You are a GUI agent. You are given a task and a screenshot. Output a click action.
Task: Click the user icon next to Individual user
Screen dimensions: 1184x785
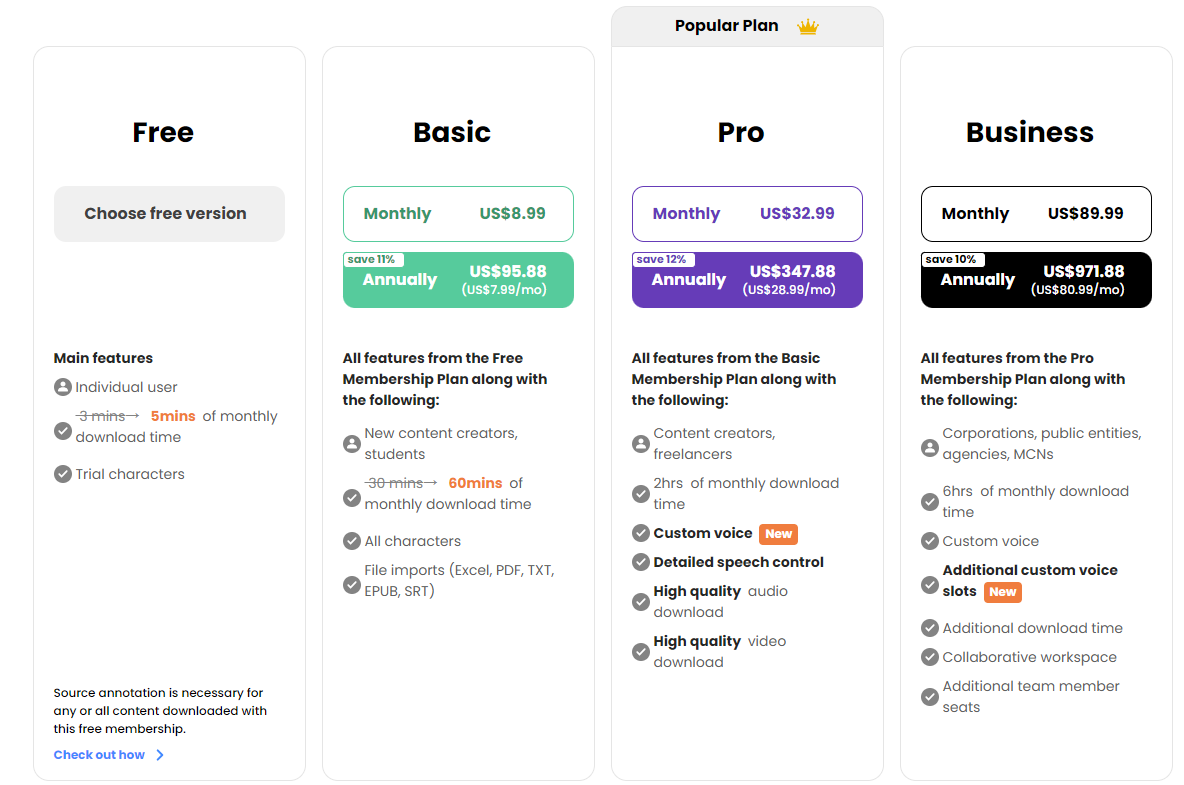click(x=63, y=387)
